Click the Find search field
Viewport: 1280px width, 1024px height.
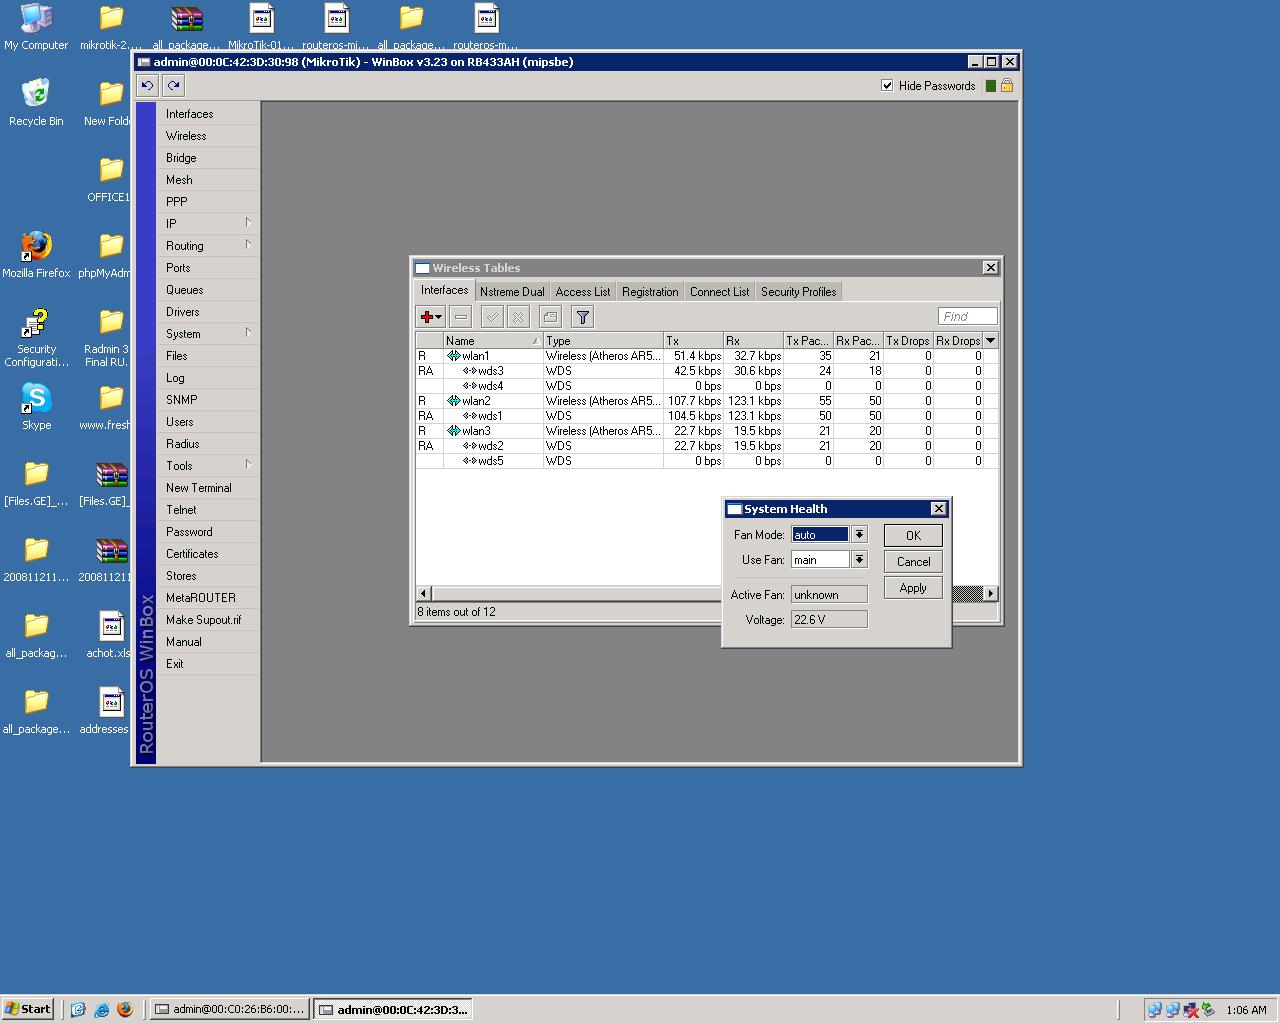(x=967, y=317)
